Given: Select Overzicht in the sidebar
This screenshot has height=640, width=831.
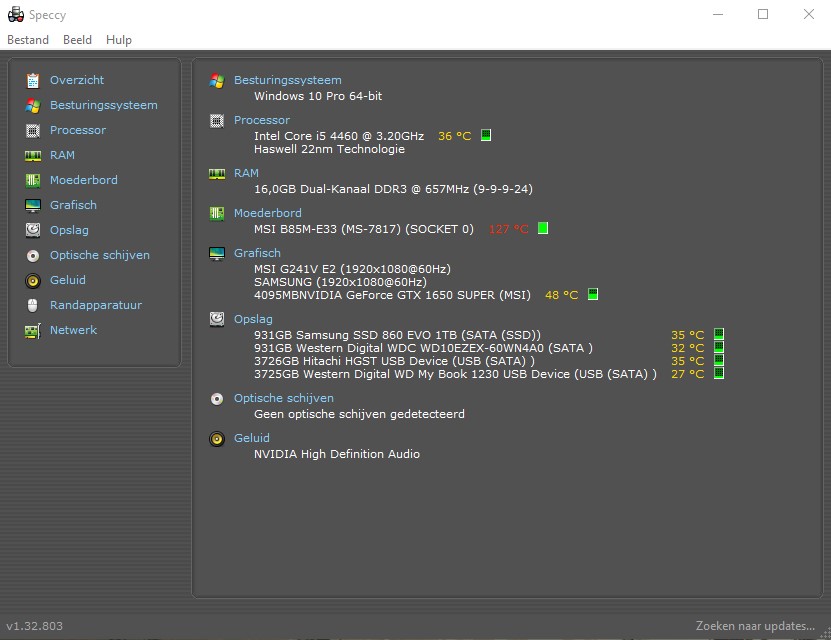Looking at the screenshot, I should (x=77, y=80).
